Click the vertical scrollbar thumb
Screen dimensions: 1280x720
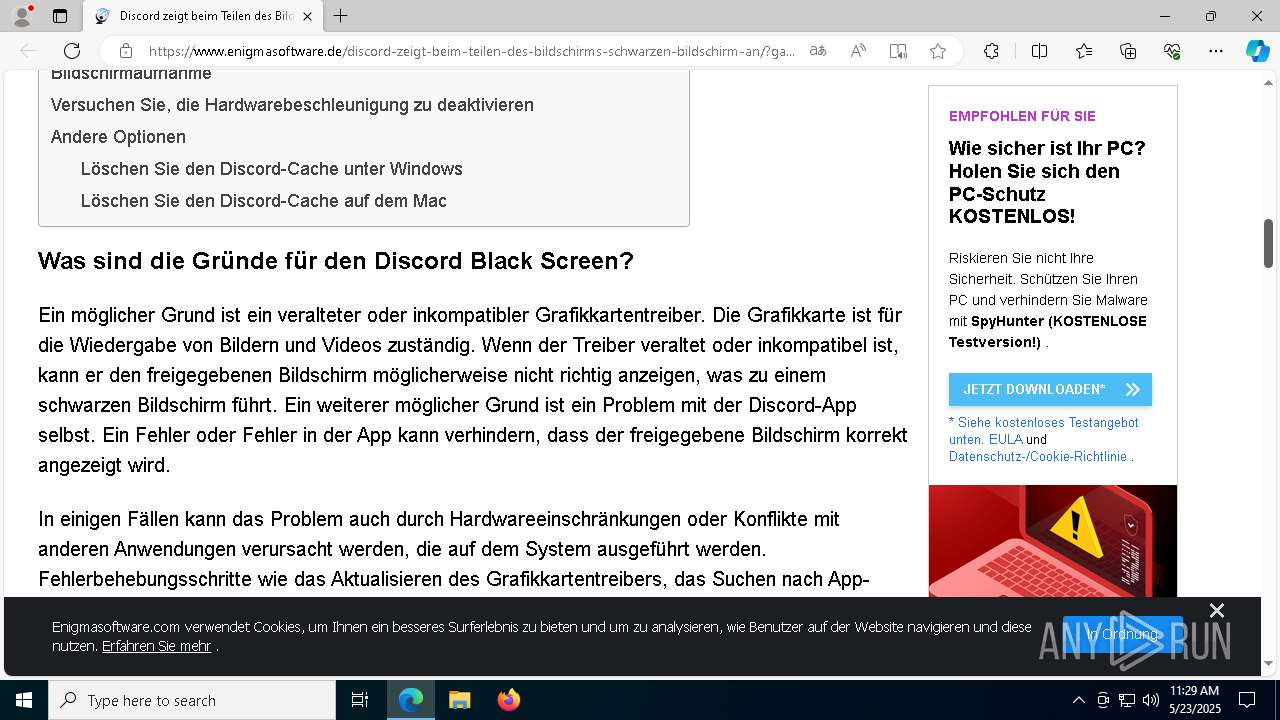(x=1269, y=243)
